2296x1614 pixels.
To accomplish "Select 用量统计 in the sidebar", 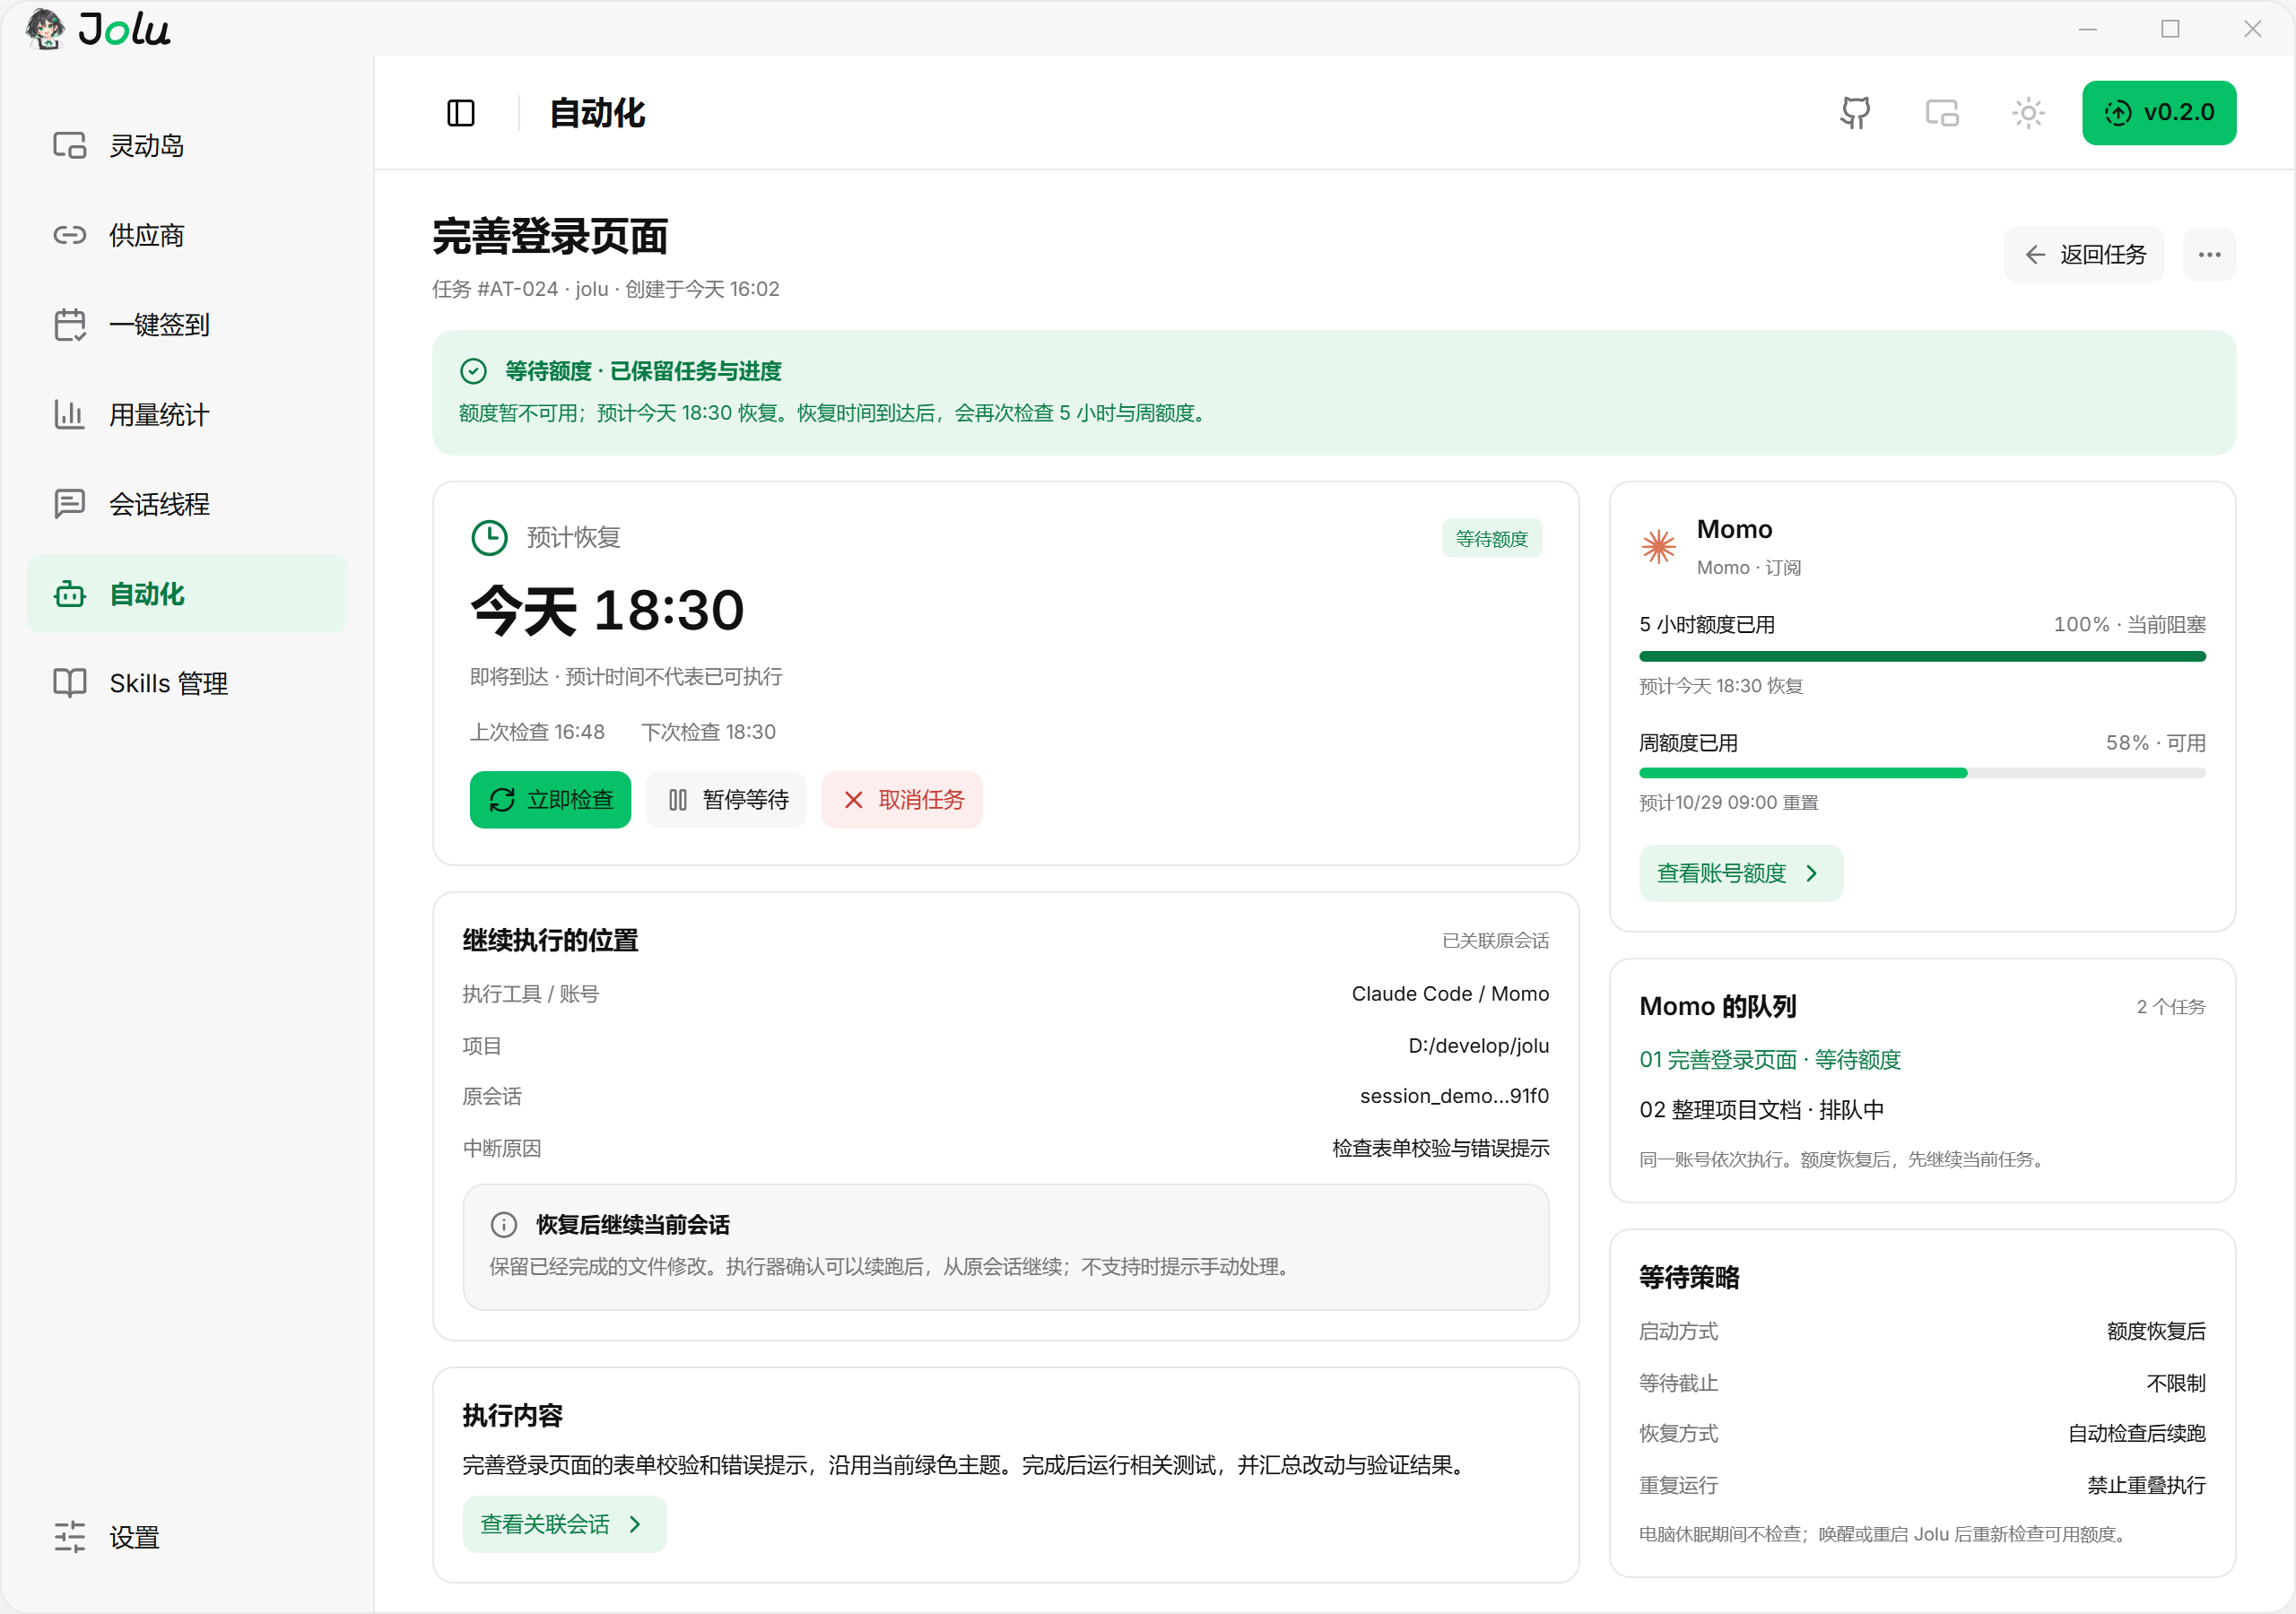I will pos(187,415).
